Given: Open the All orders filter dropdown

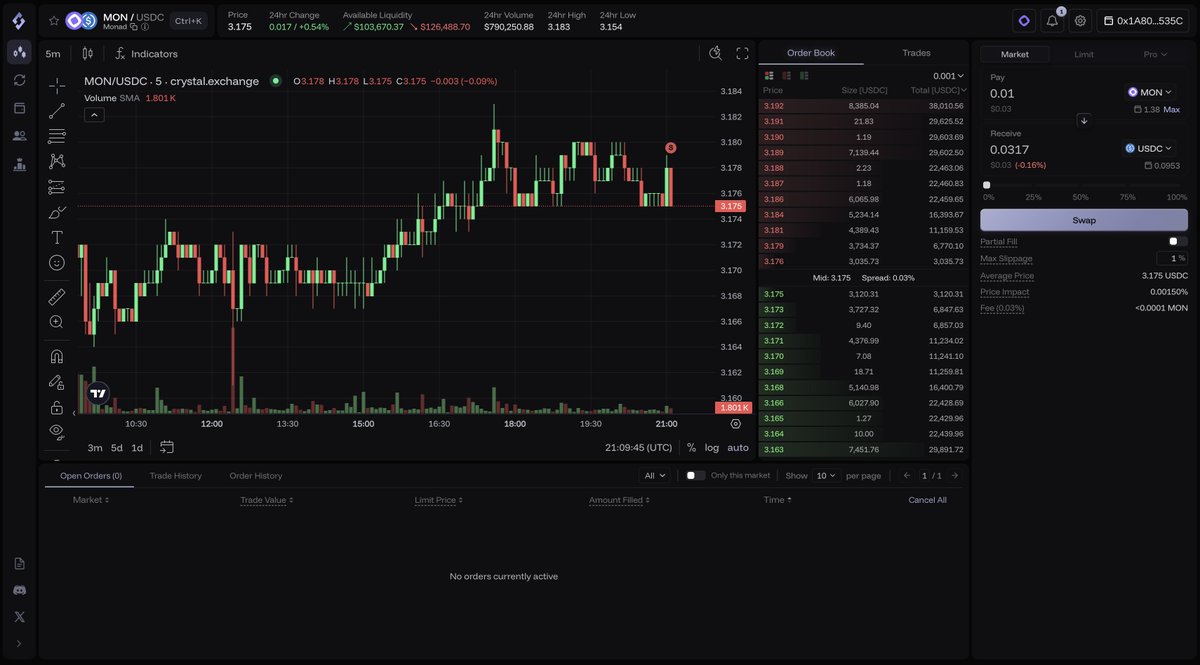Looking at the screenshot, I should (x=655, y=476).
